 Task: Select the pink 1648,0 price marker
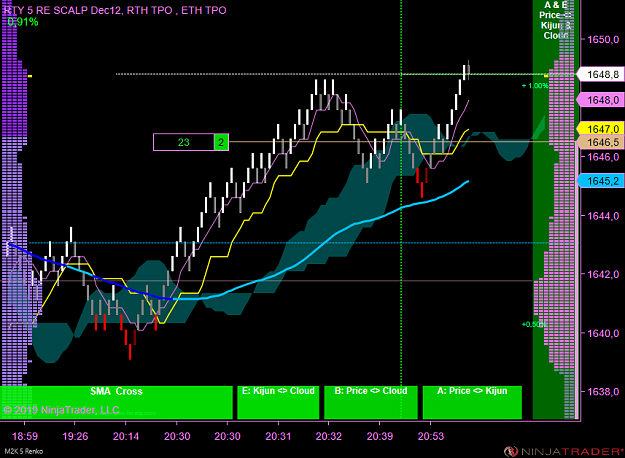[x=601, y=100]
